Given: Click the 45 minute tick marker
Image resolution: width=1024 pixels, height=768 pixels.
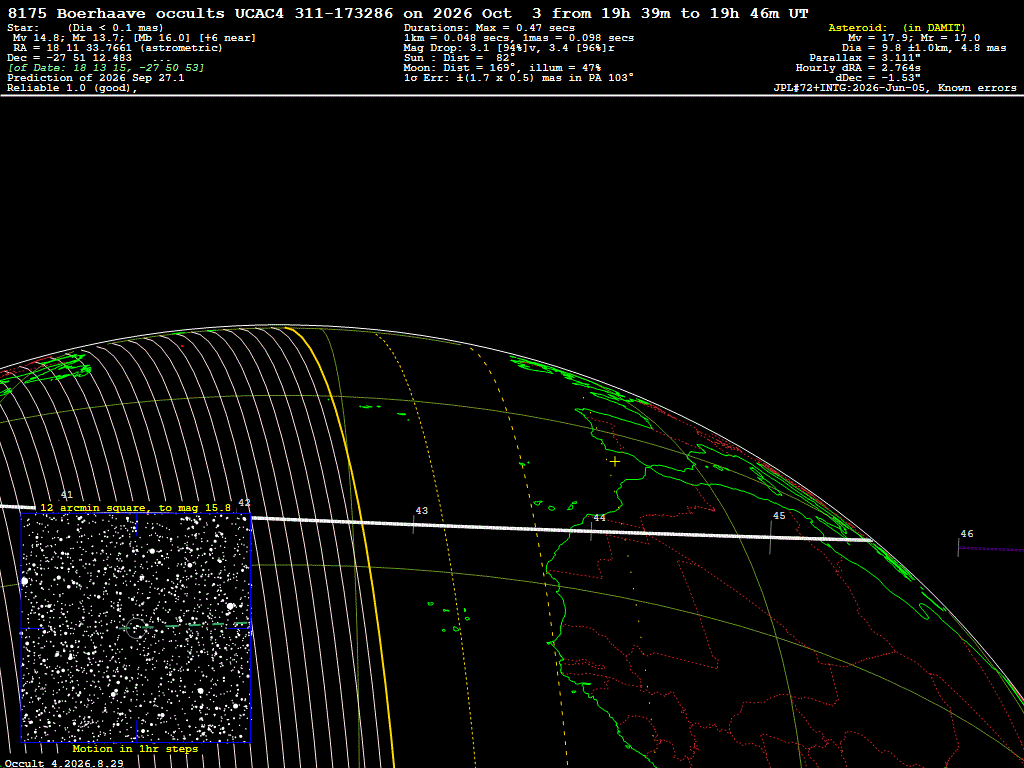Looking at the screenshot, I should point(771,539).
